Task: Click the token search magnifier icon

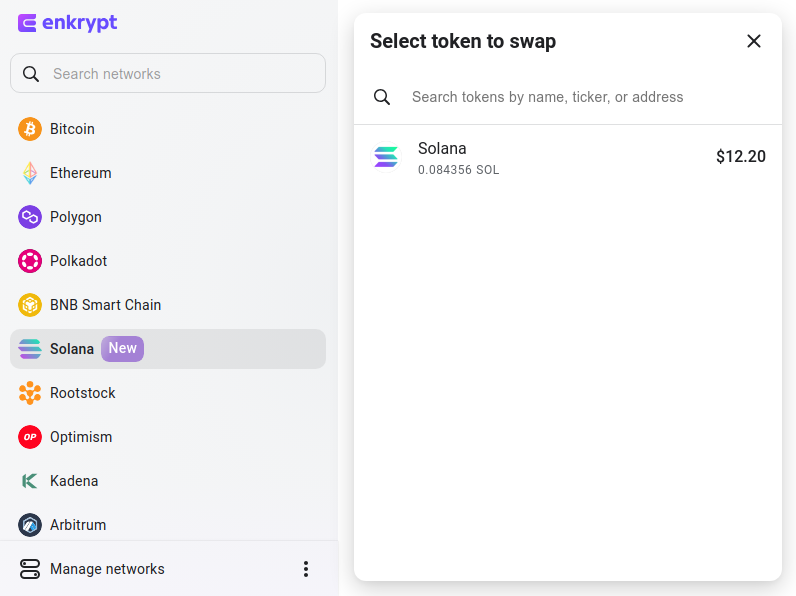Action: (x=382, y=97)
